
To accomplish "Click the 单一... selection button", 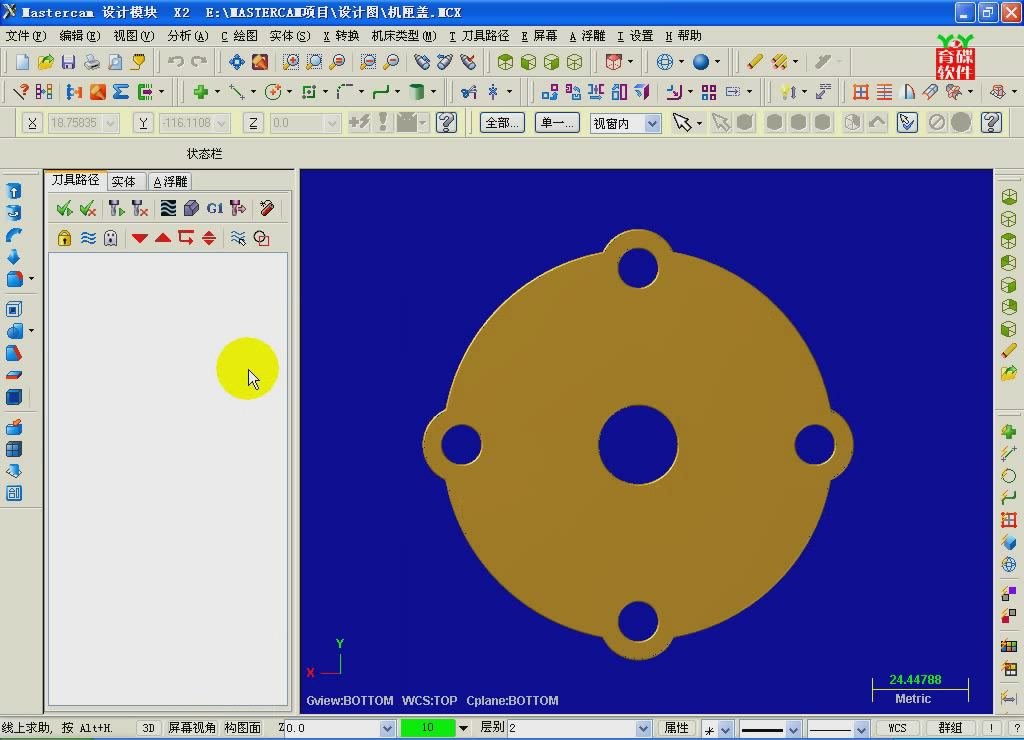I will [x=557, y=123].
